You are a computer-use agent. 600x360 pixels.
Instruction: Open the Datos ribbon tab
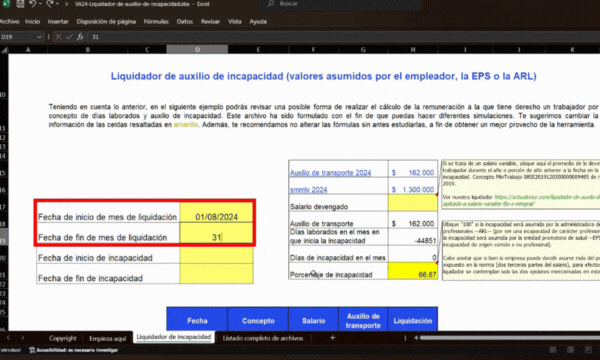coord(185,21)
